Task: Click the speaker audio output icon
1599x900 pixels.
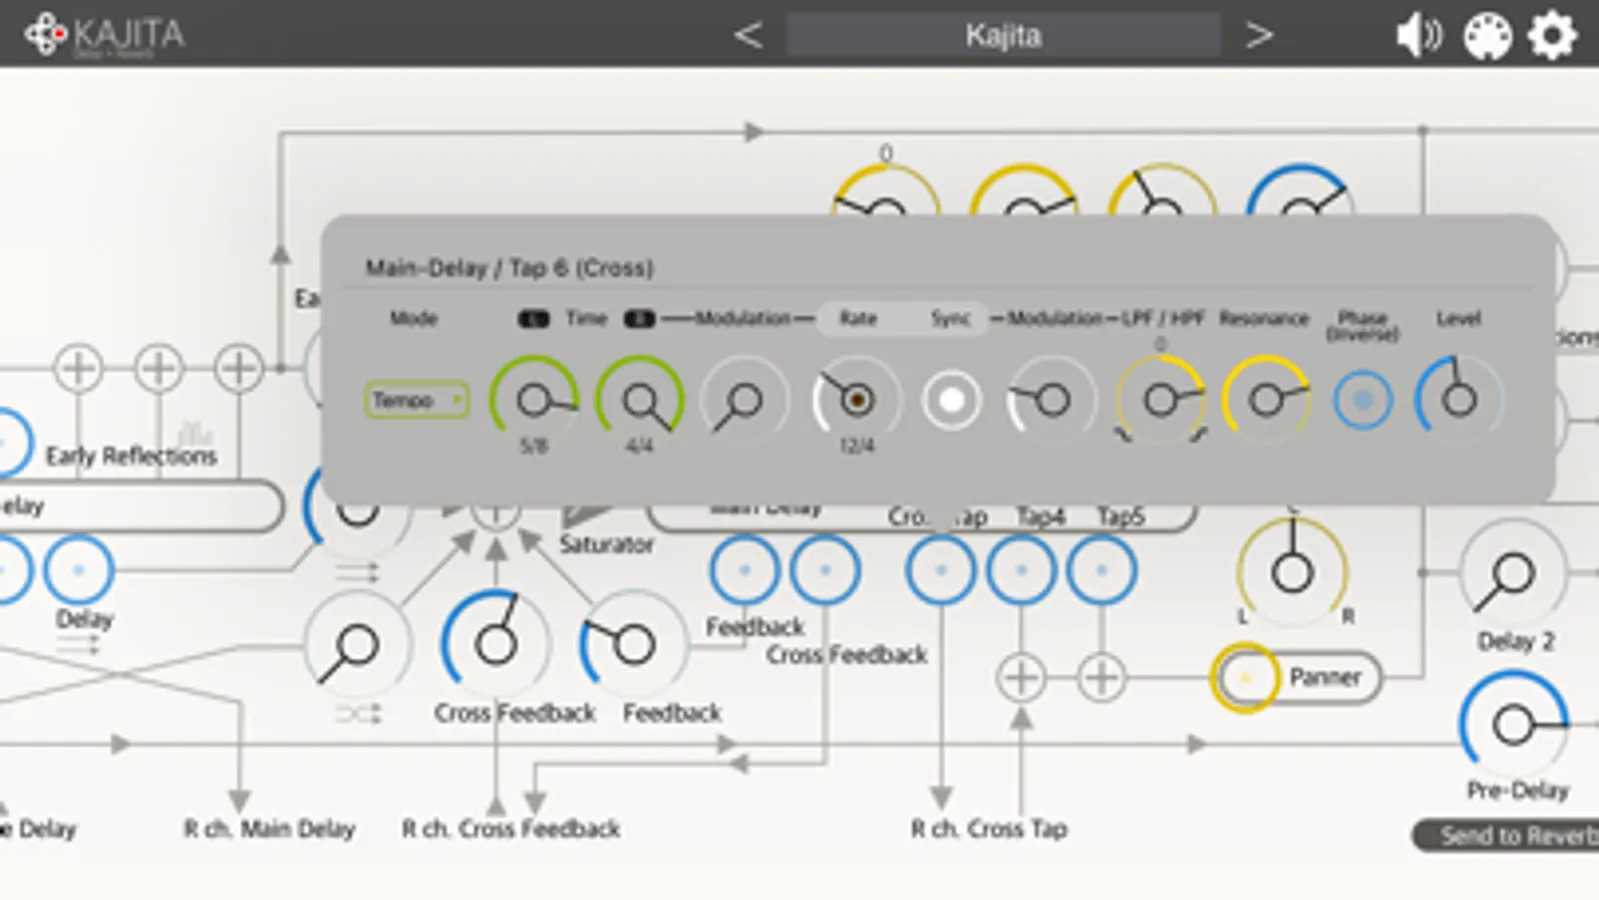Action: point(1418,36)
